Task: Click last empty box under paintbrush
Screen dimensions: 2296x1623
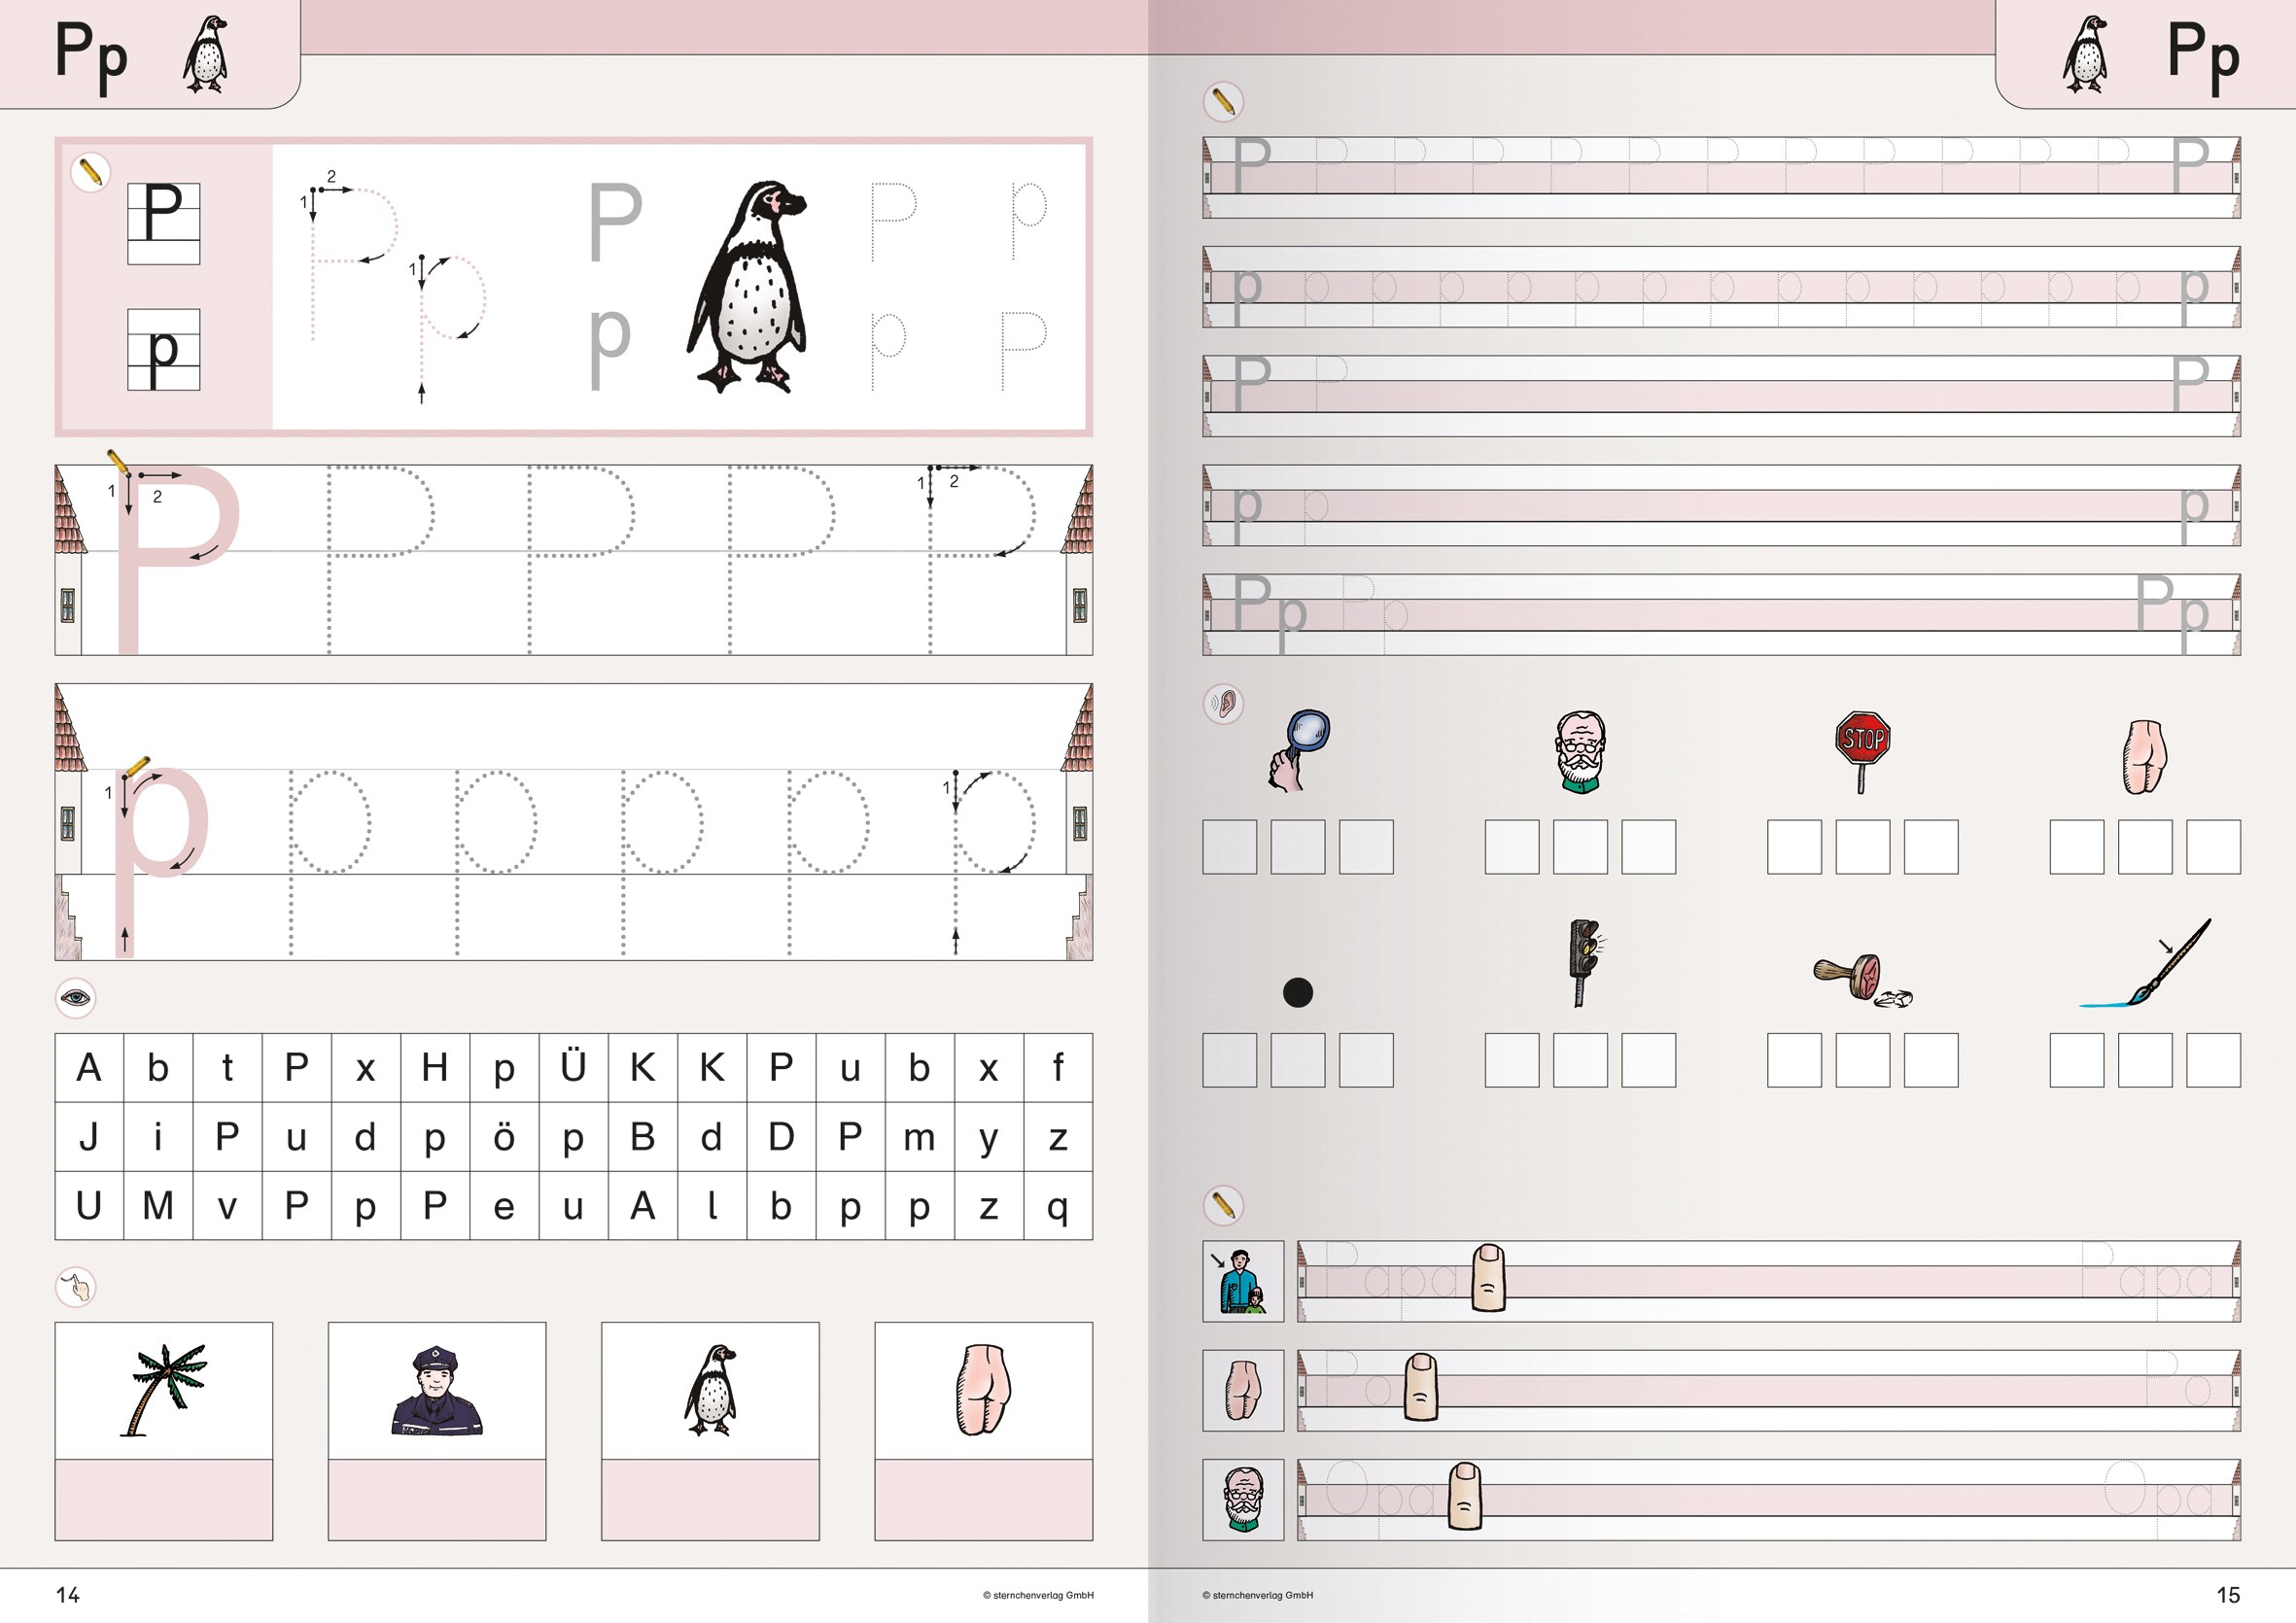Action: pyautogui.click(x=2212, y=1060)
